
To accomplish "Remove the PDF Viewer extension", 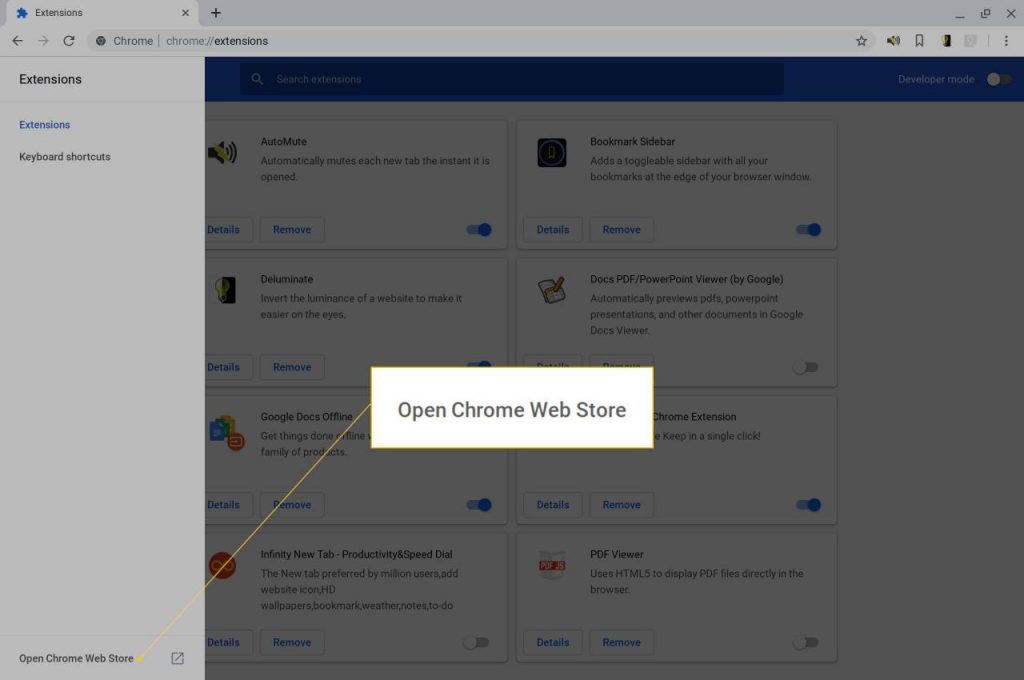I will tap(621, 642).
